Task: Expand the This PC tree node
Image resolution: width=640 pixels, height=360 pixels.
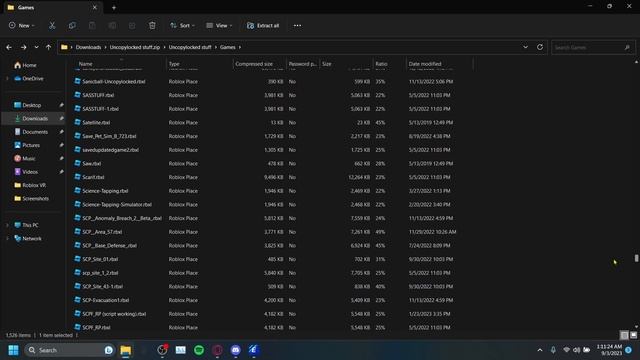Action: point(7,225)
